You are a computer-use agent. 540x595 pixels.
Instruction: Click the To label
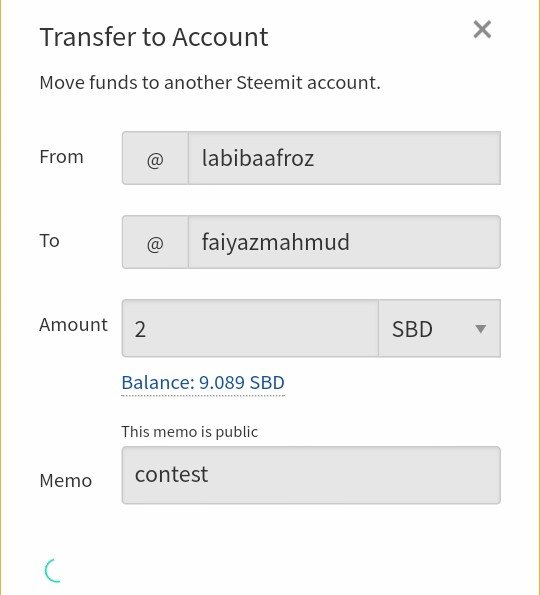[x=49, y=241]
